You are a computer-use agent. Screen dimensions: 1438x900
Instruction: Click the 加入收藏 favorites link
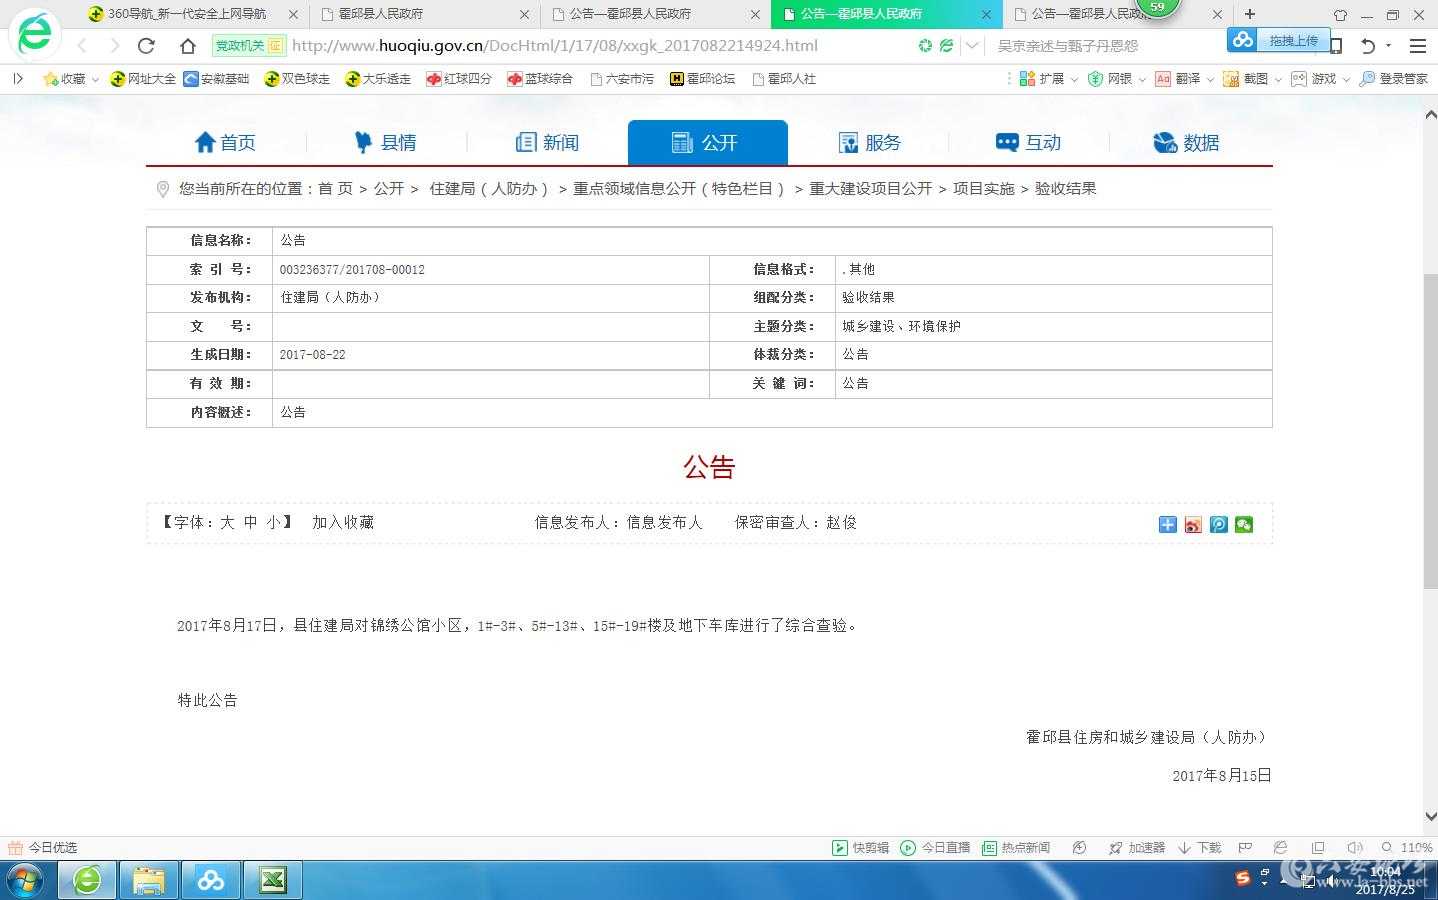(x=343, y=522)
